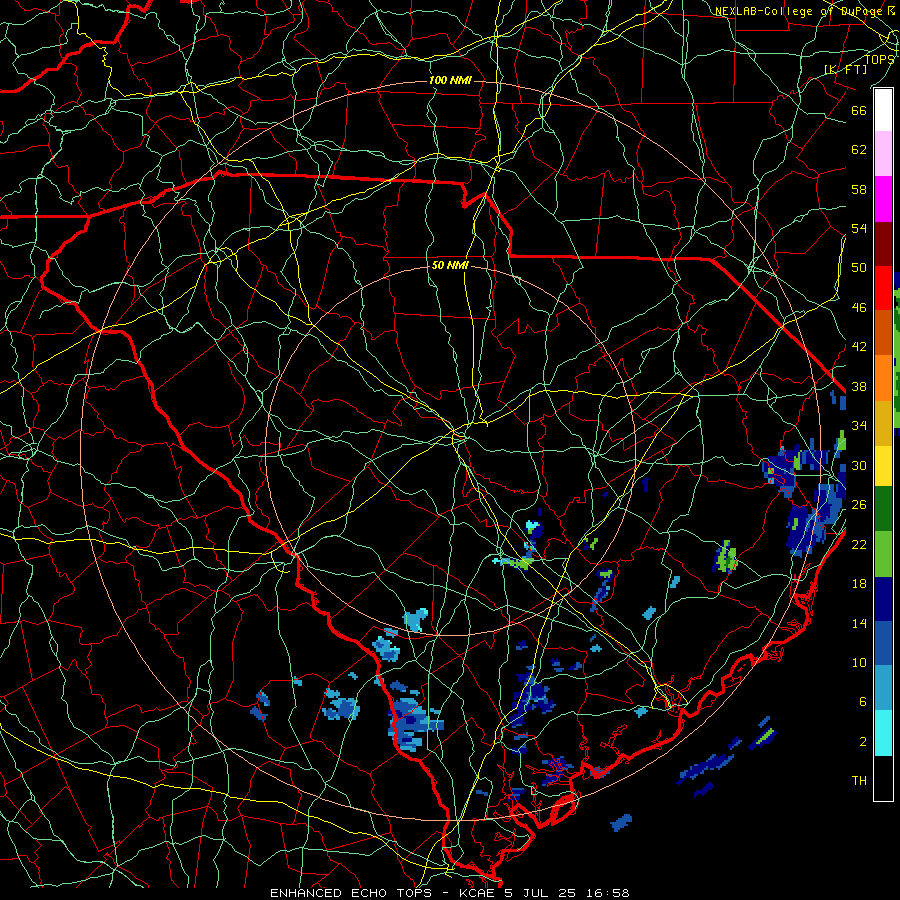The height and width of the screenshot is (900, 900).
Task: Click the '54' legend value
Action: (859, 228)
